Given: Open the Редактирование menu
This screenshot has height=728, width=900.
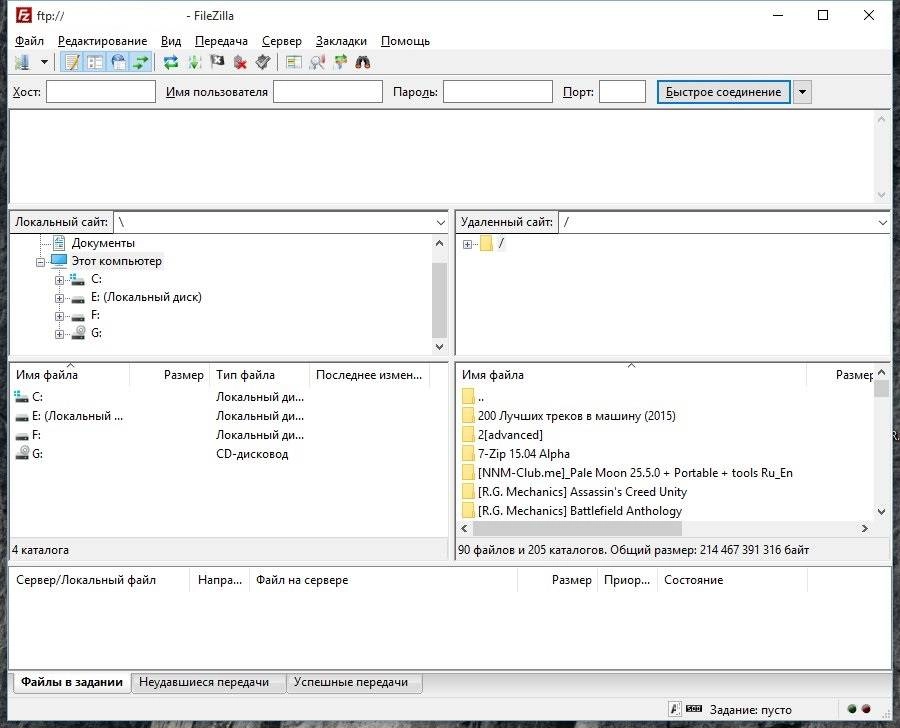Looking at the screenshot, I should click(x=102, y=41).
